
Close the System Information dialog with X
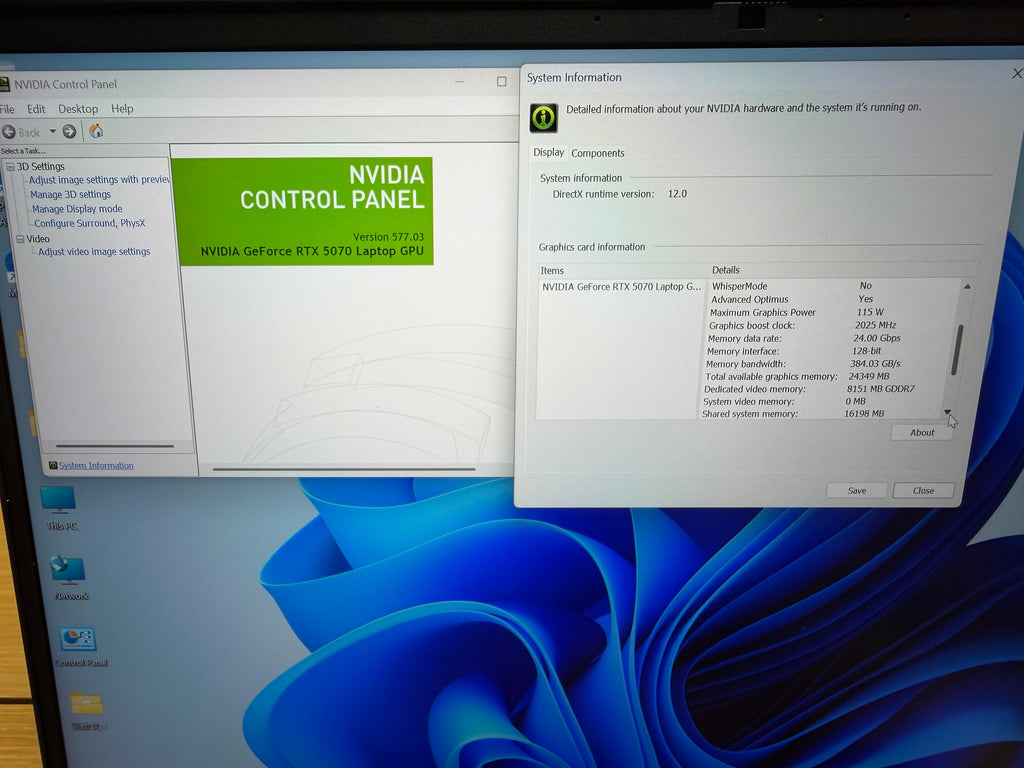point(1016,73)
